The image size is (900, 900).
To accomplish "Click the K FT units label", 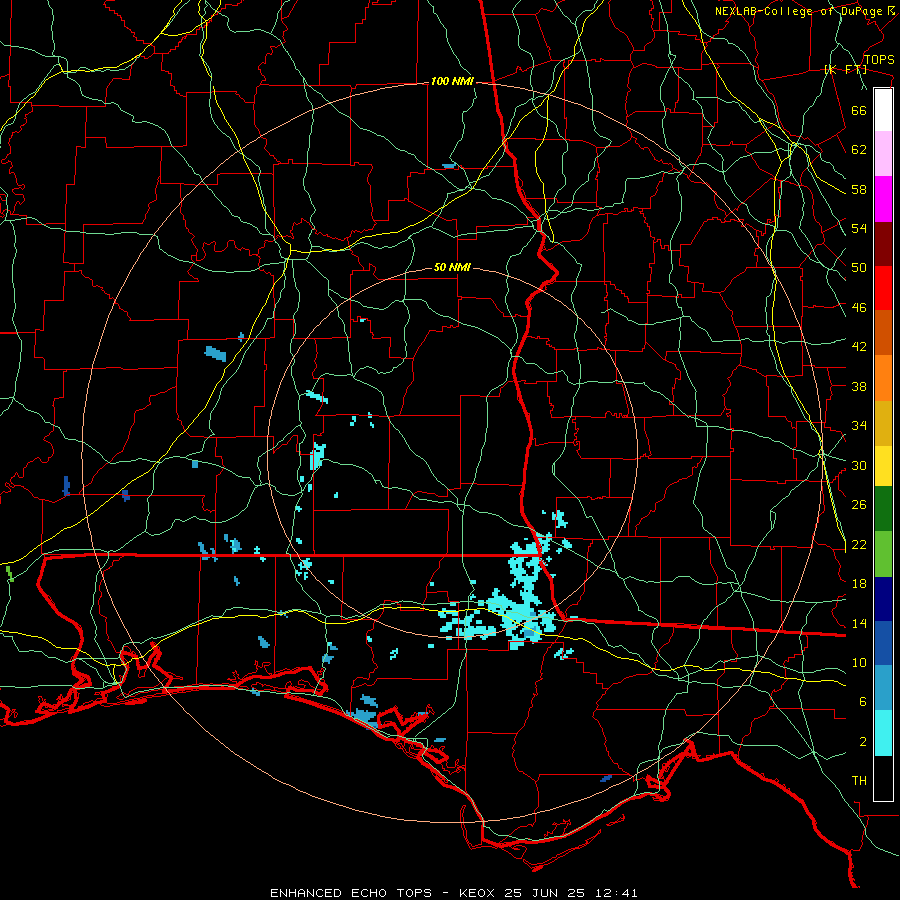I will coord(845,69).
